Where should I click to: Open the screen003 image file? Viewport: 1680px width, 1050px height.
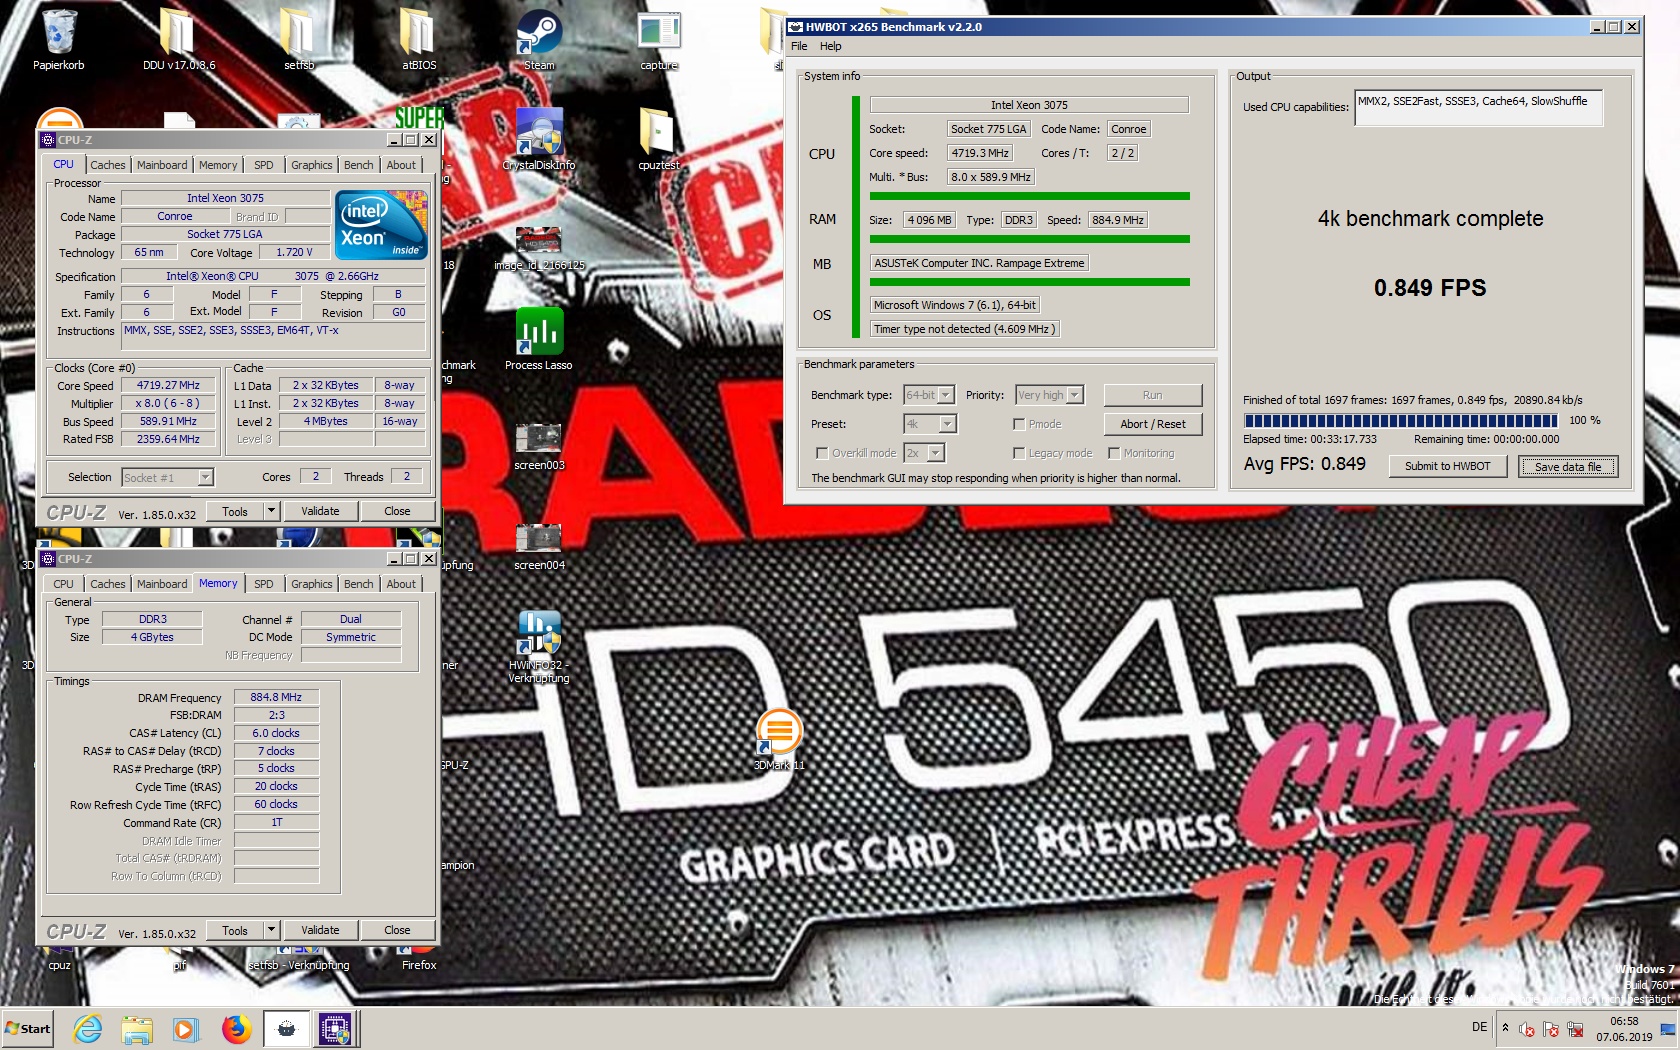point(539,445)
